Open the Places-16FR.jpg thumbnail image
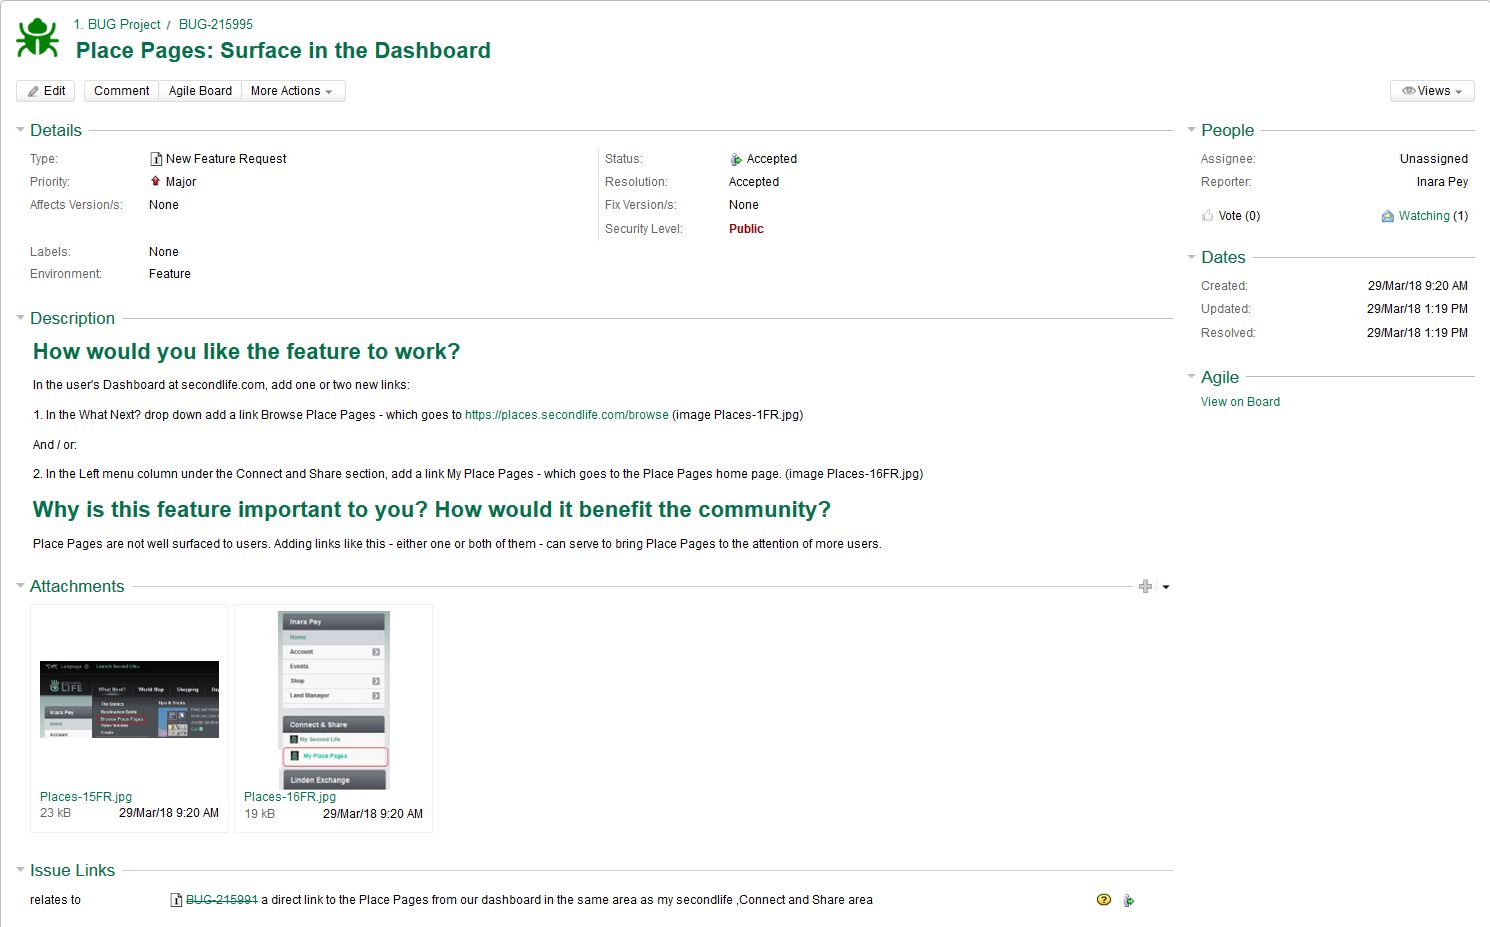Viewport: 1490px width, 927px height. tap(333, 700)
